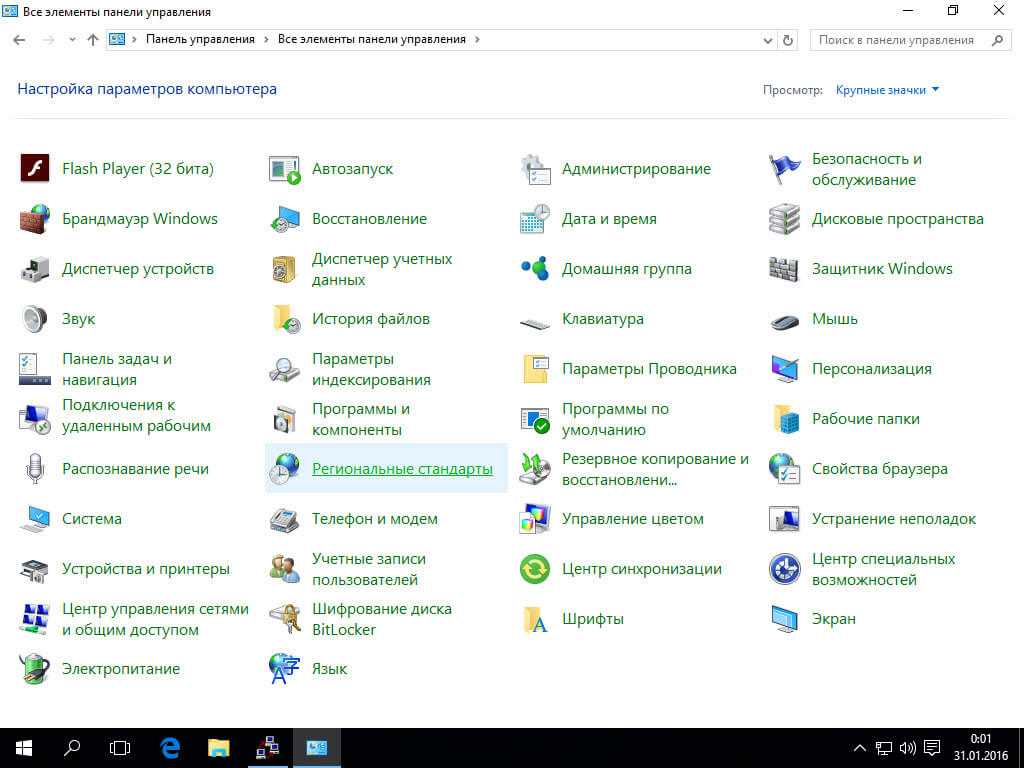Open the Защитник Windows icon
Viewport: 1024px width, 768px height.
[785, 269]
